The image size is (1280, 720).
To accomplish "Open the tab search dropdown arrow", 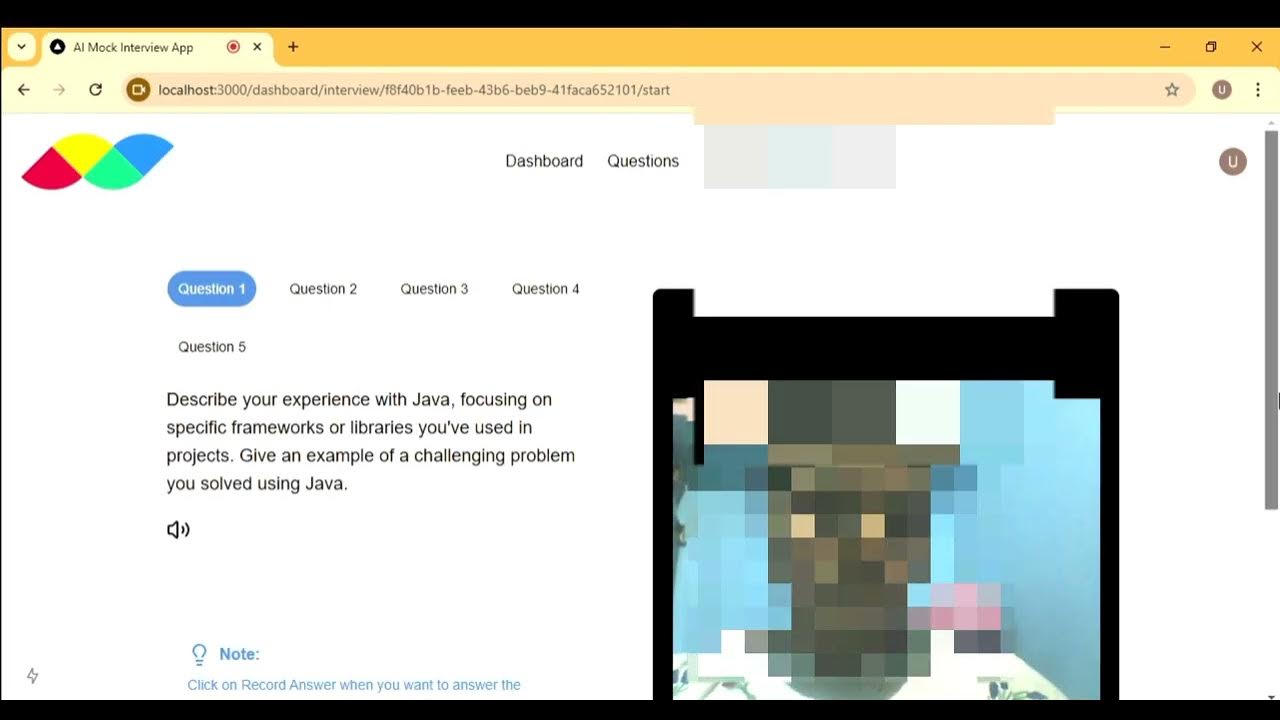I will click(21, 47).
